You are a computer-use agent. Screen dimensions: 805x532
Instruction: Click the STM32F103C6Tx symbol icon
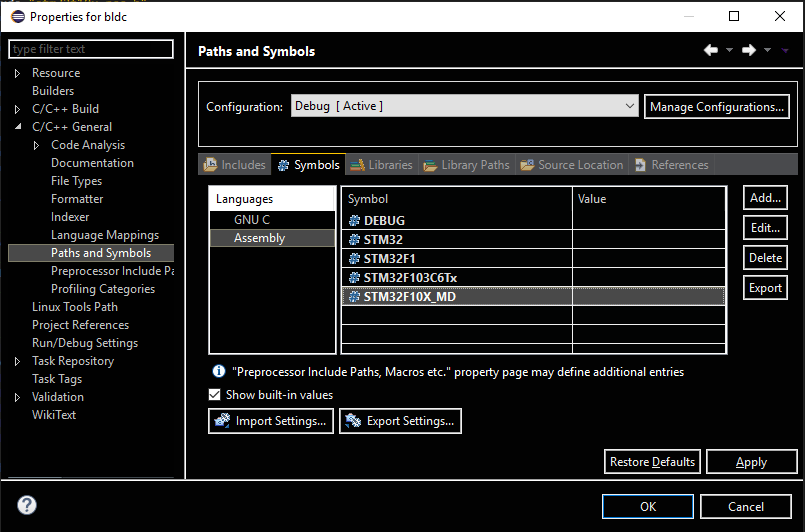354,277
